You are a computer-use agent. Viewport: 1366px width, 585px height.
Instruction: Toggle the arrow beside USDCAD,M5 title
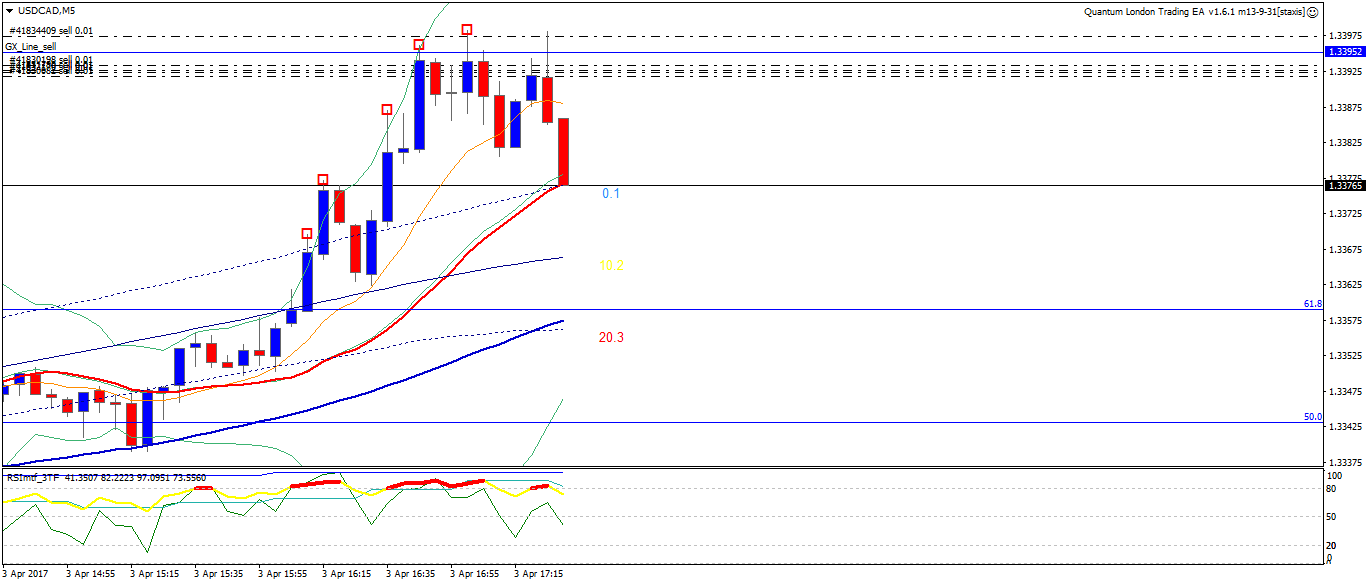point(9,10)
